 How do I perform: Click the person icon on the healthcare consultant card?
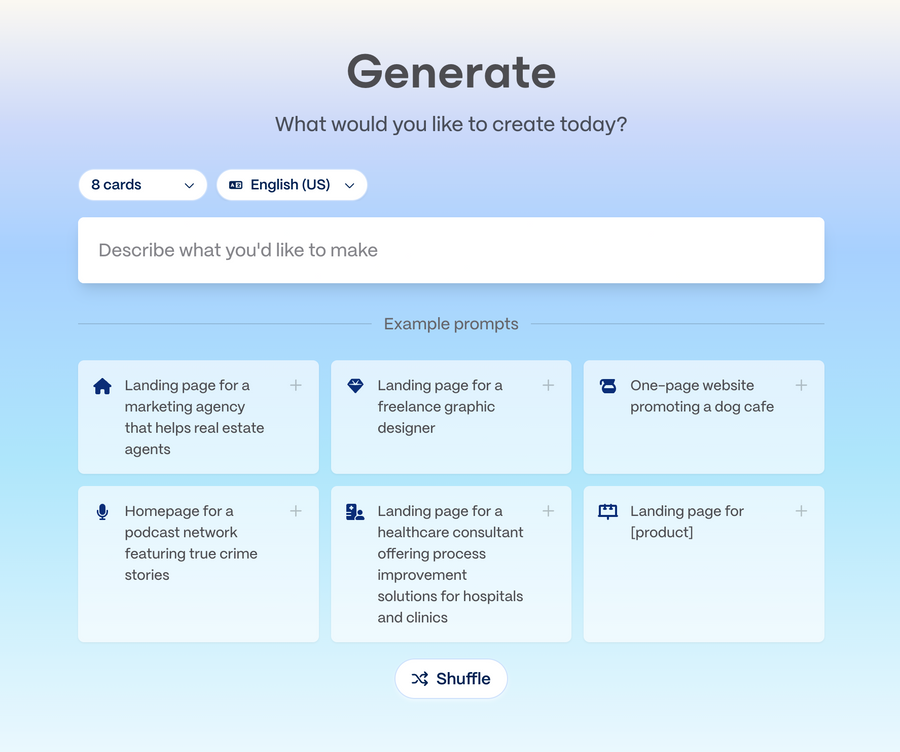pos(354,511)
